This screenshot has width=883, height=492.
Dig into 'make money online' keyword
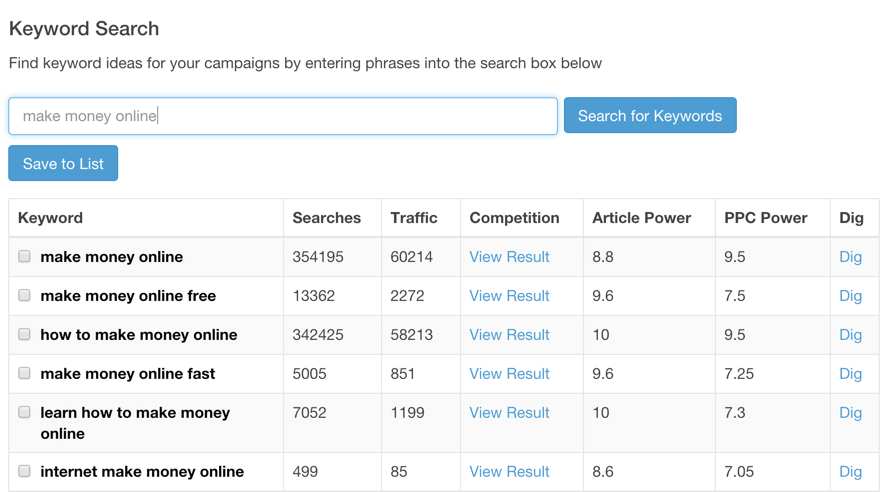pyautogui.click(x=850, y=257)
